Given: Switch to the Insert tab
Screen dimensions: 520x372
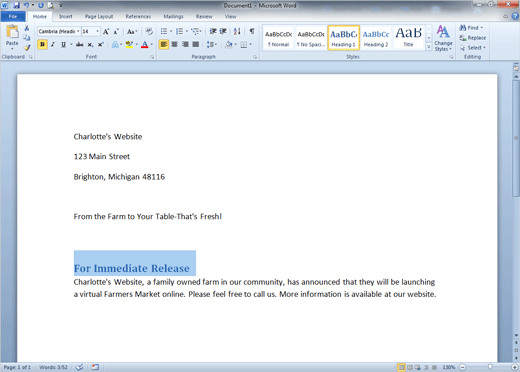Looking at the screenshot, I should (x=66, y=16).
